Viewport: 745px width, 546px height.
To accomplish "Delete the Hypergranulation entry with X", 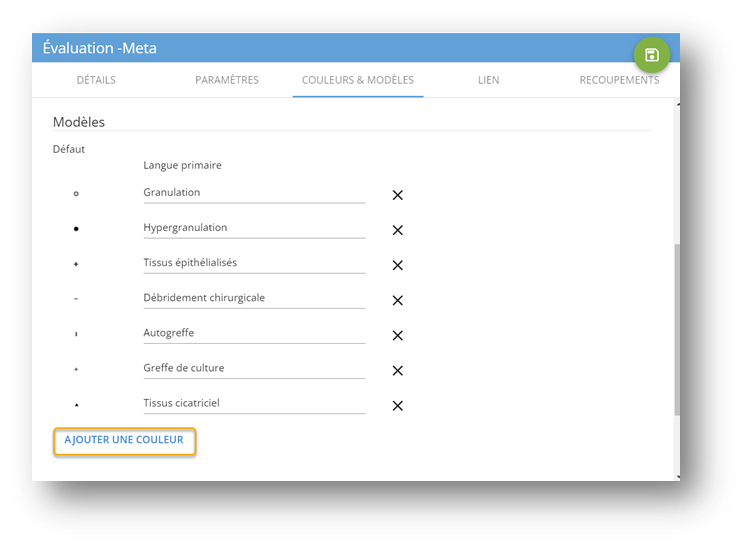I will point(397,230).
